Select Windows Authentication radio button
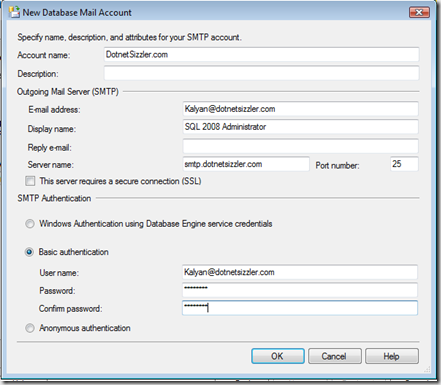Image resolution: width=441 pixels, height=385 pixels. tap(30, 224)
